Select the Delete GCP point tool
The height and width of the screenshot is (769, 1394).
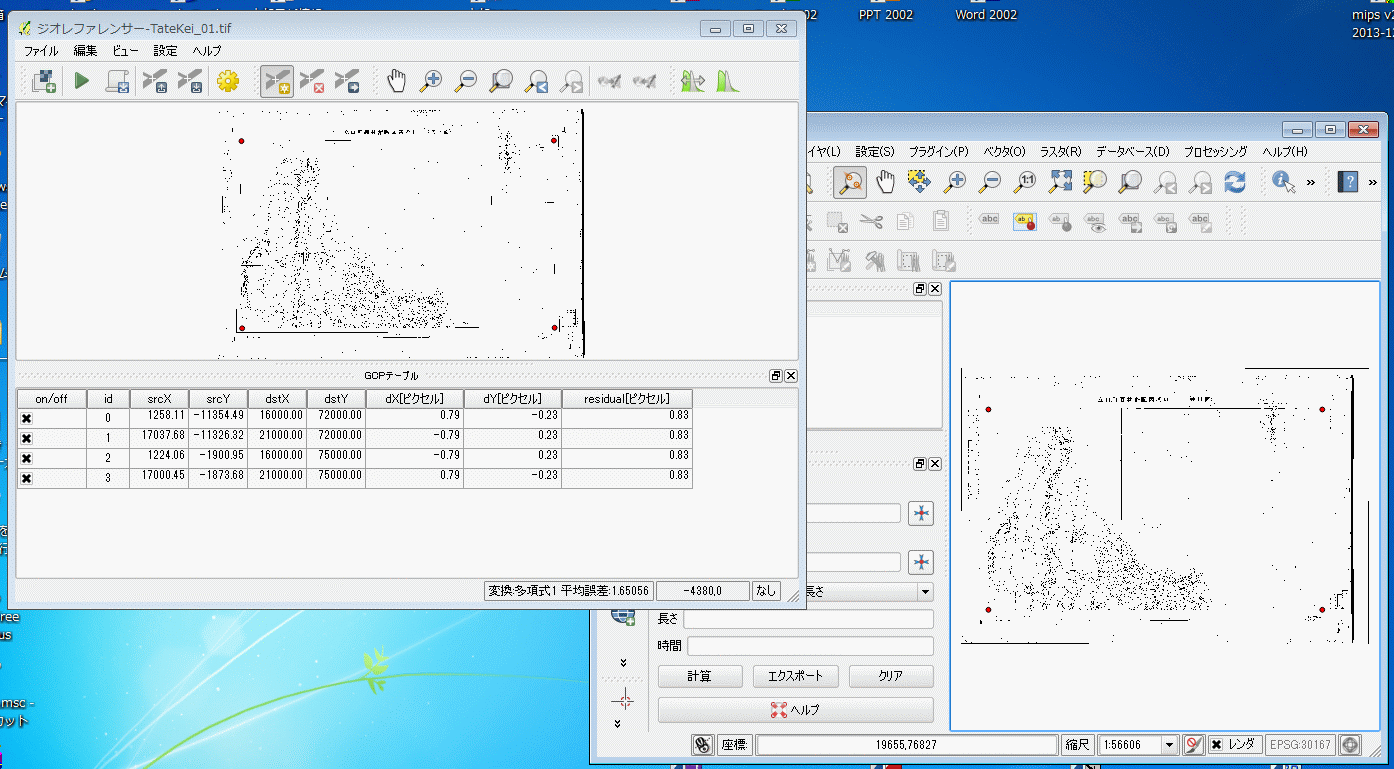[312, 81]
